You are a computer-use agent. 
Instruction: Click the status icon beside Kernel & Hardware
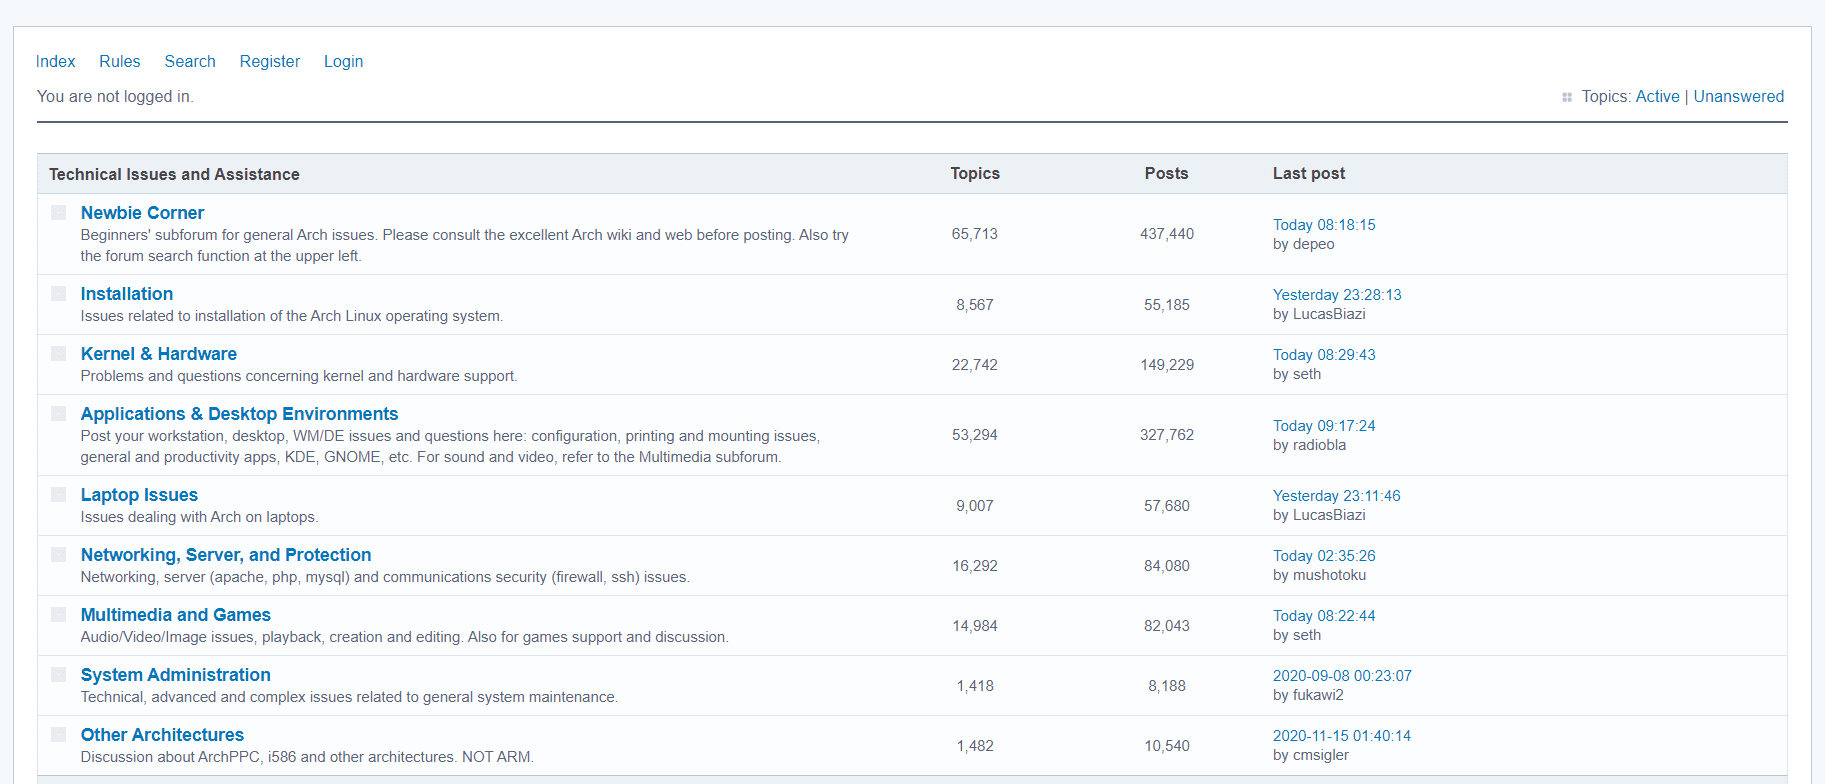[x=59, y=354]
